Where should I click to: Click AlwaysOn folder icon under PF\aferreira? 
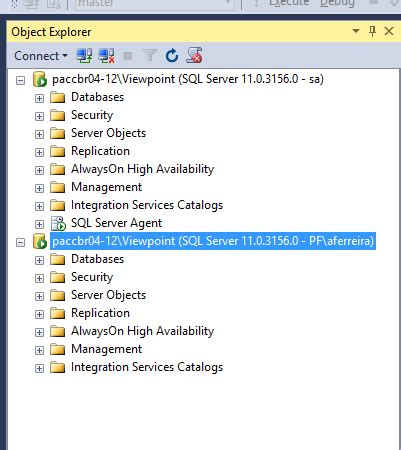(x=58, y=331)
